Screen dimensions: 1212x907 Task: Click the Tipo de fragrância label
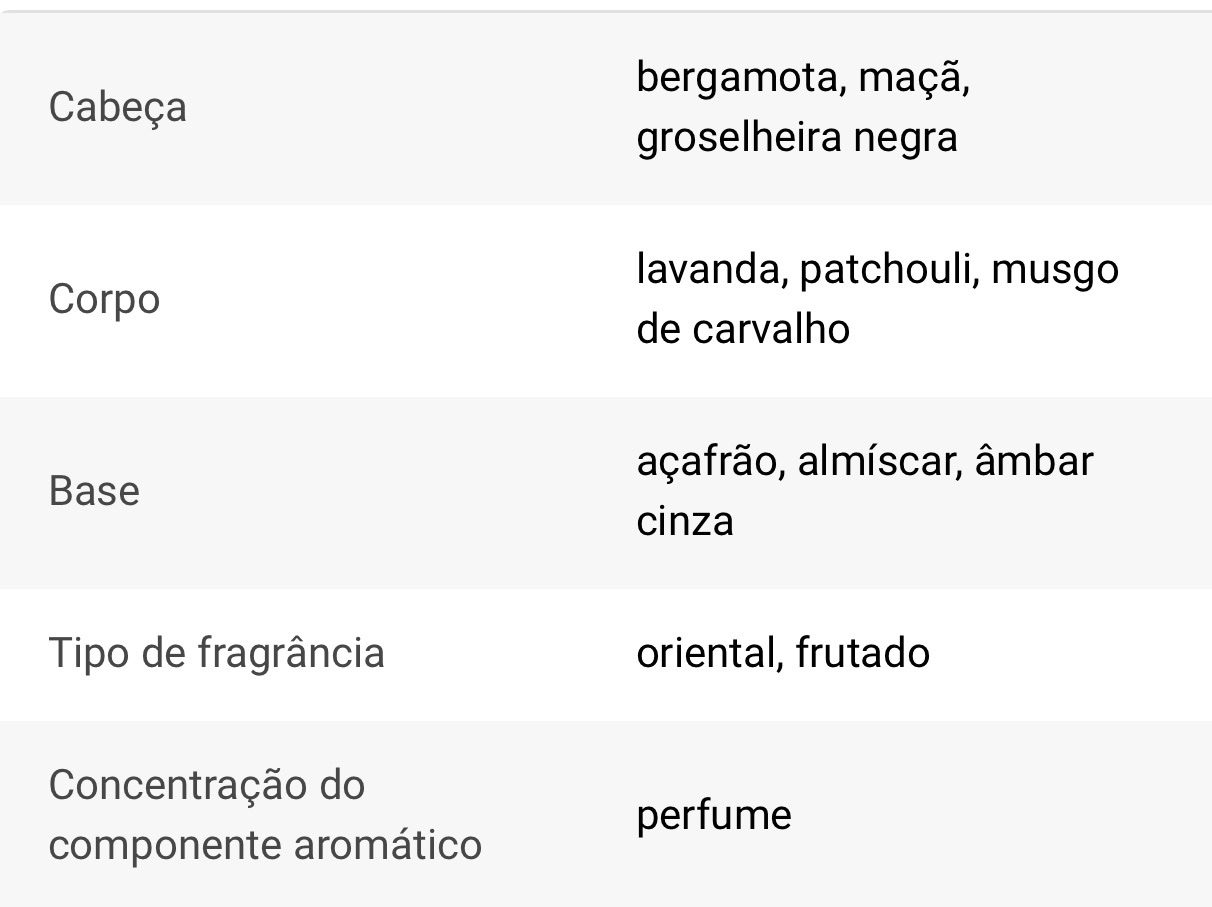216,653
